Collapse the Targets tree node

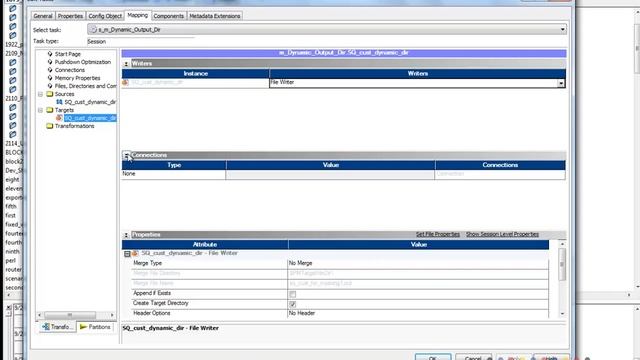point(40,110)
